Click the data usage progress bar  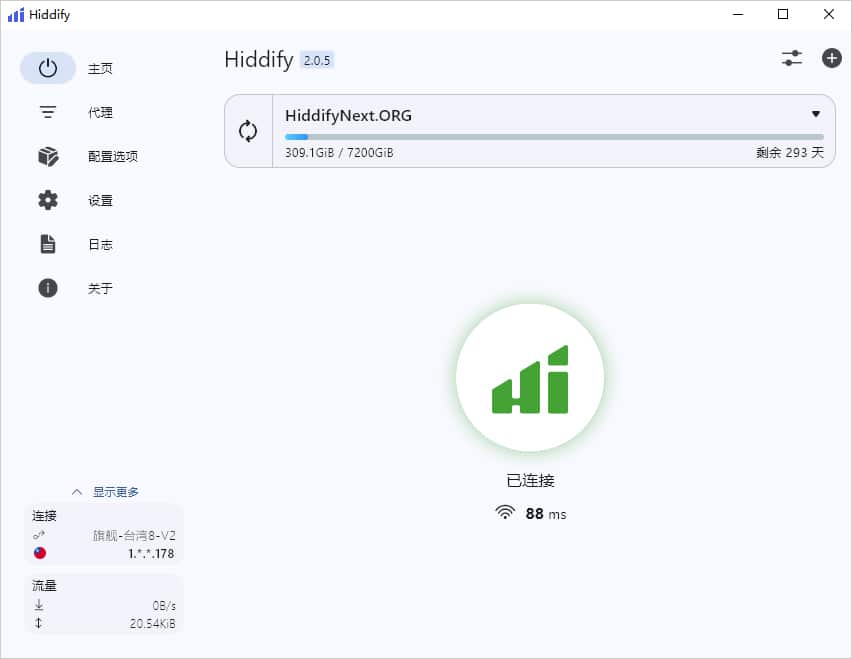coord(554,137)
